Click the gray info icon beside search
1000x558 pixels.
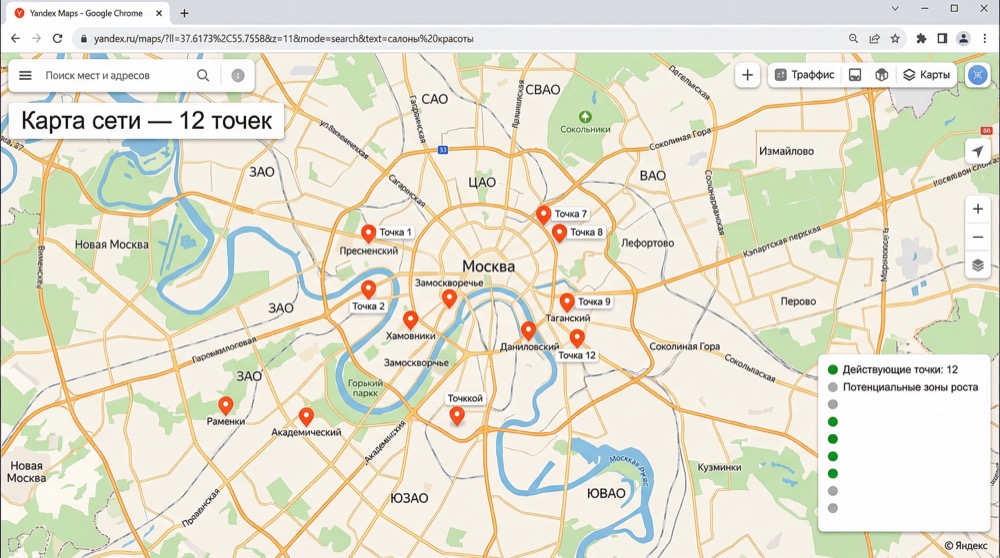click(238, 76)
